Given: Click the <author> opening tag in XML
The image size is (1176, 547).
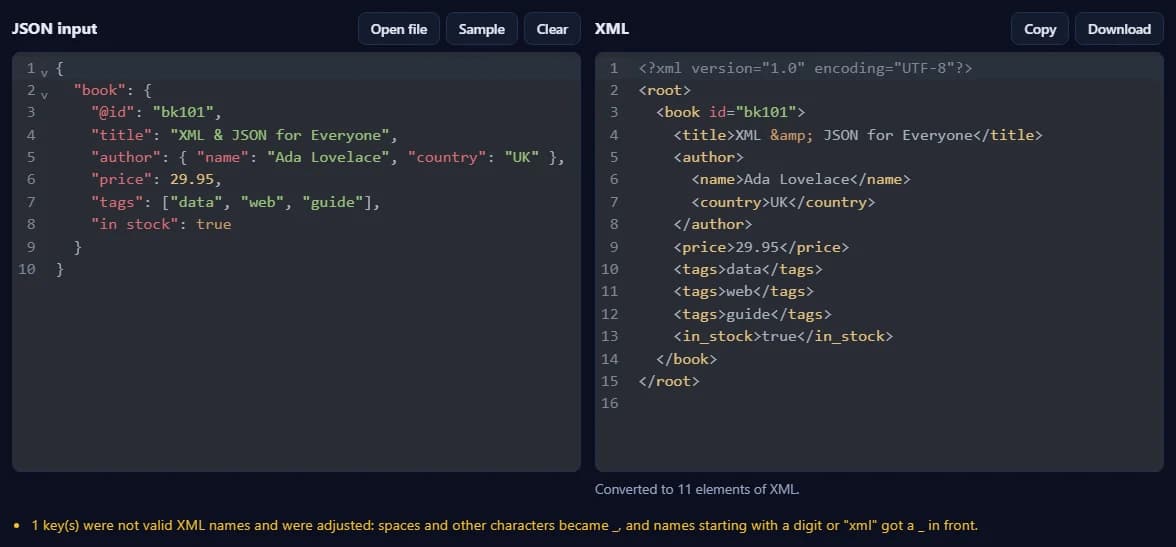Looking at the screenshot, I should pos(708,158).
